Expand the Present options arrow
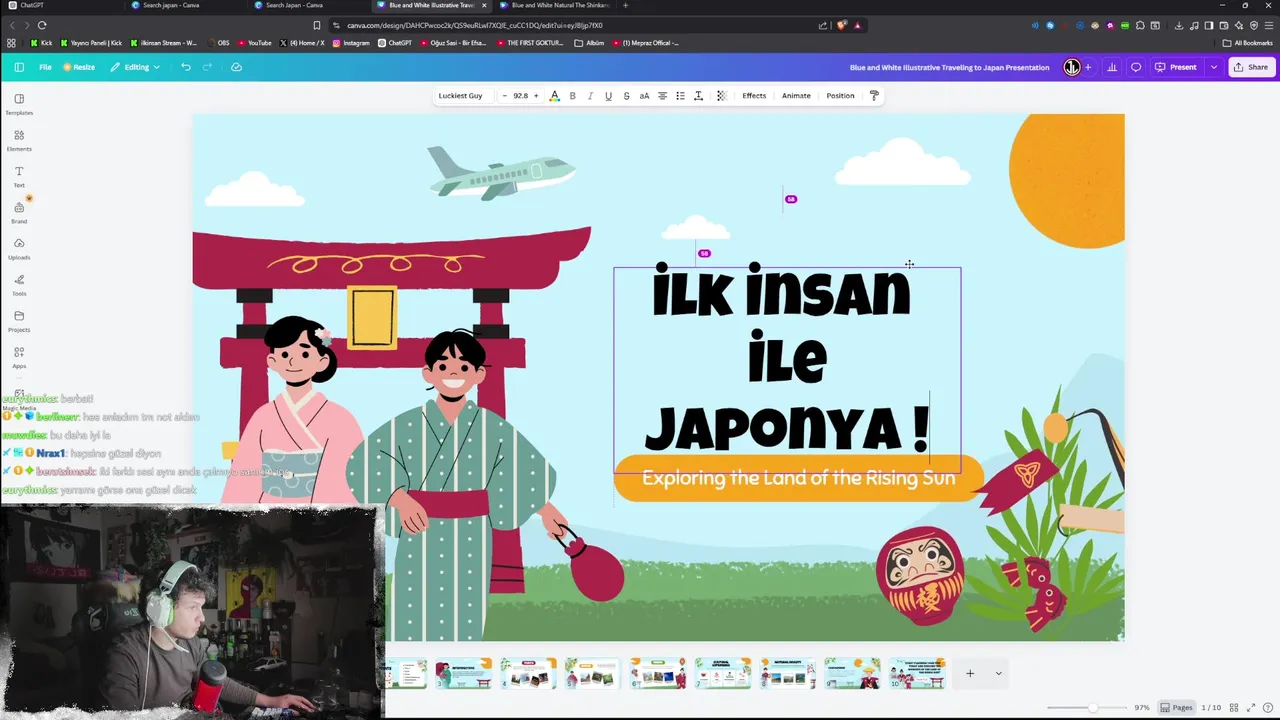This screenshot has height=720, width=1280. pos(1214,67)
